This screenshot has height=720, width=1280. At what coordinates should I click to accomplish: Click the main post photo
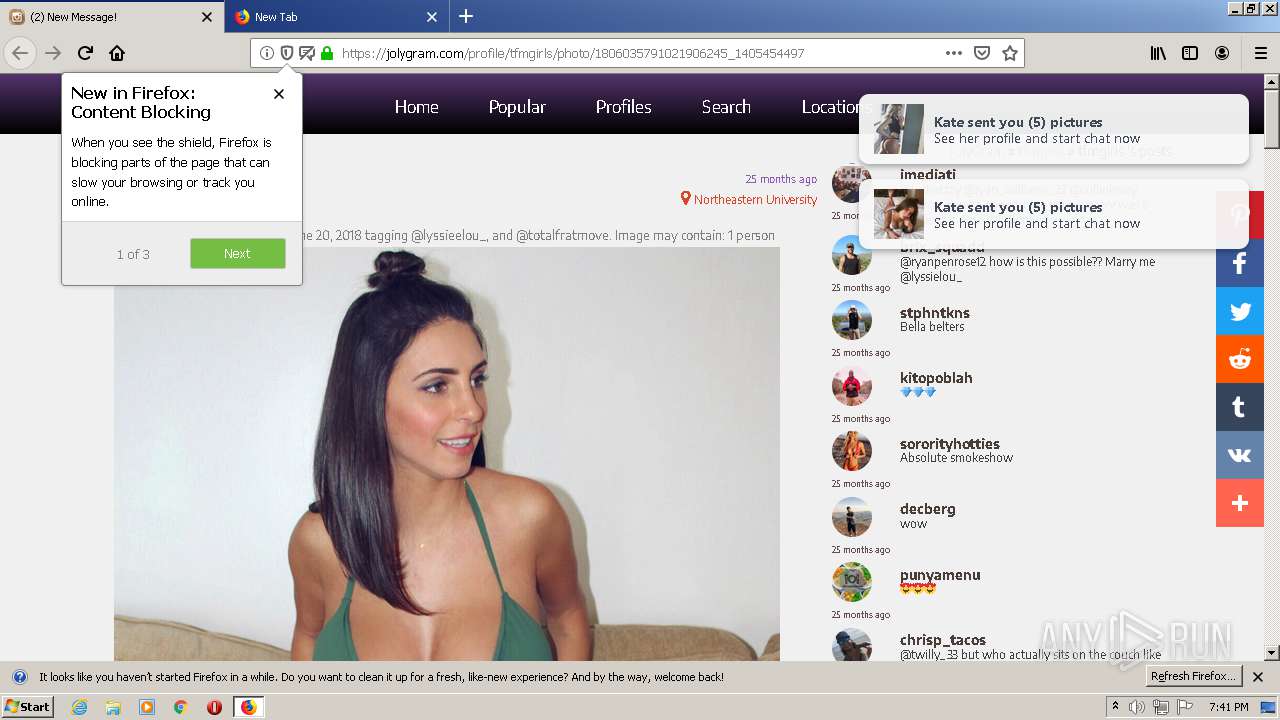pos(447,454)
